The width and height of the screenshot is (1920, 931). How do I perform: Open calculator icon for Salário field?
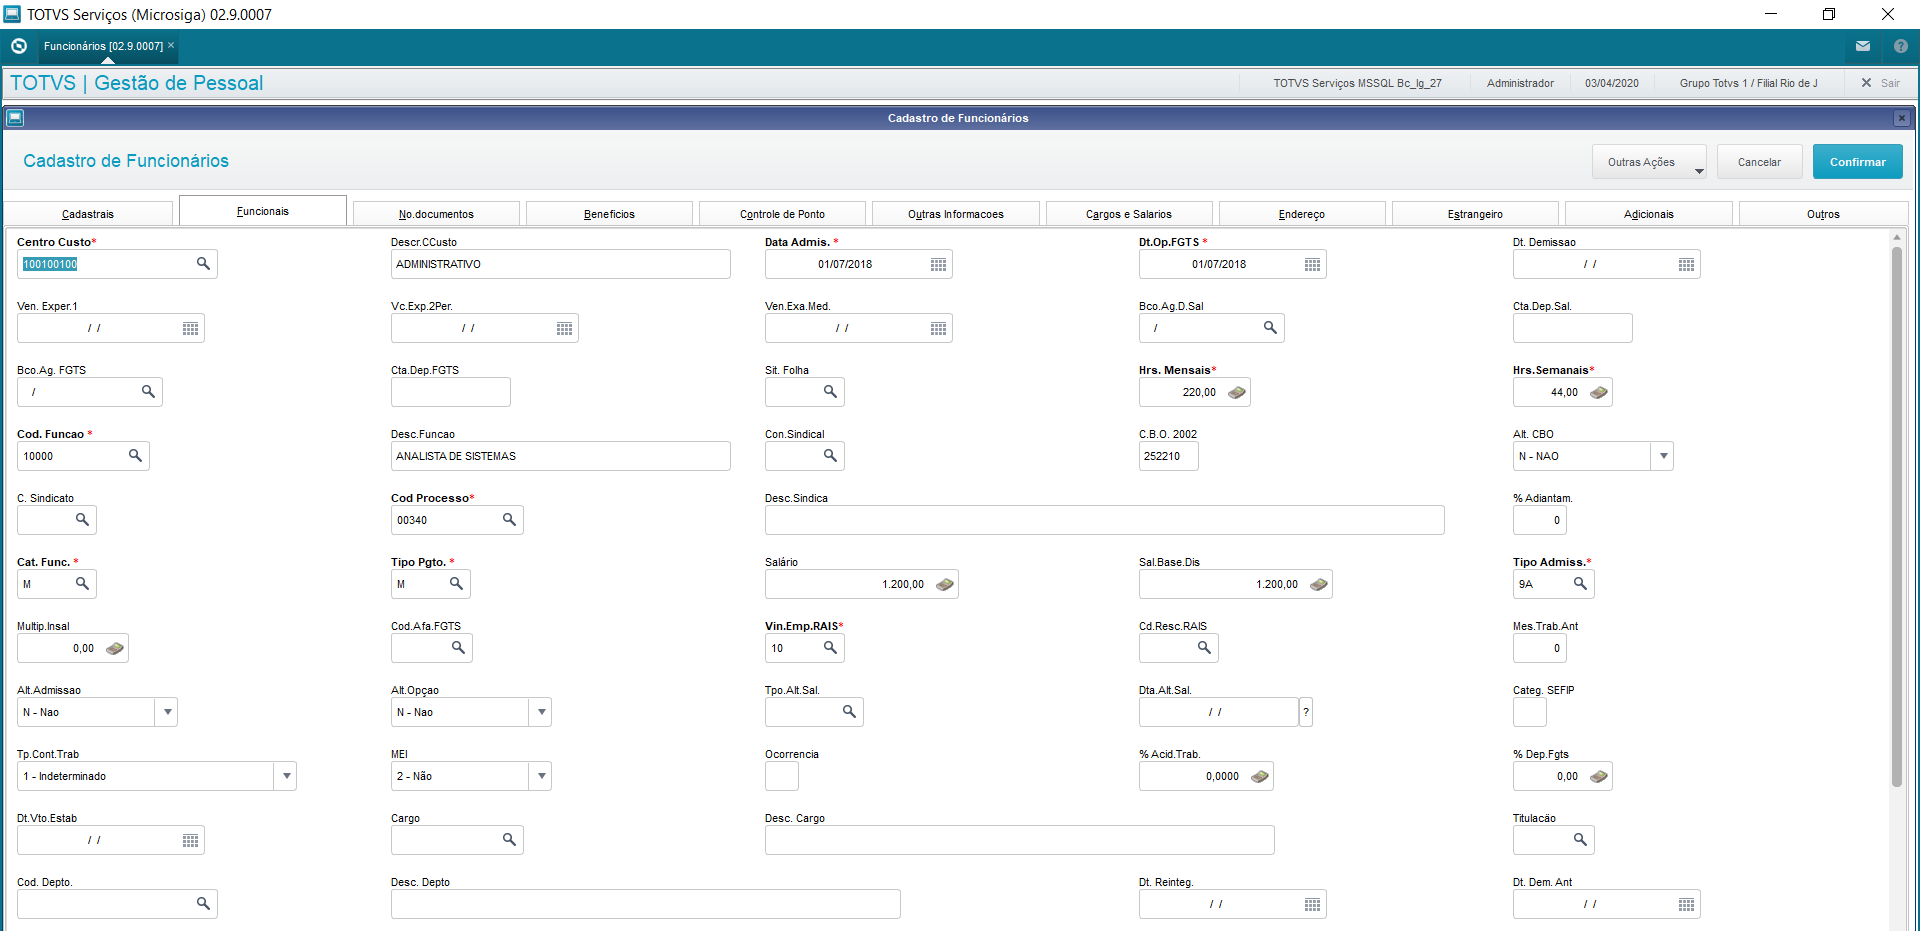(x=945, y=584)
